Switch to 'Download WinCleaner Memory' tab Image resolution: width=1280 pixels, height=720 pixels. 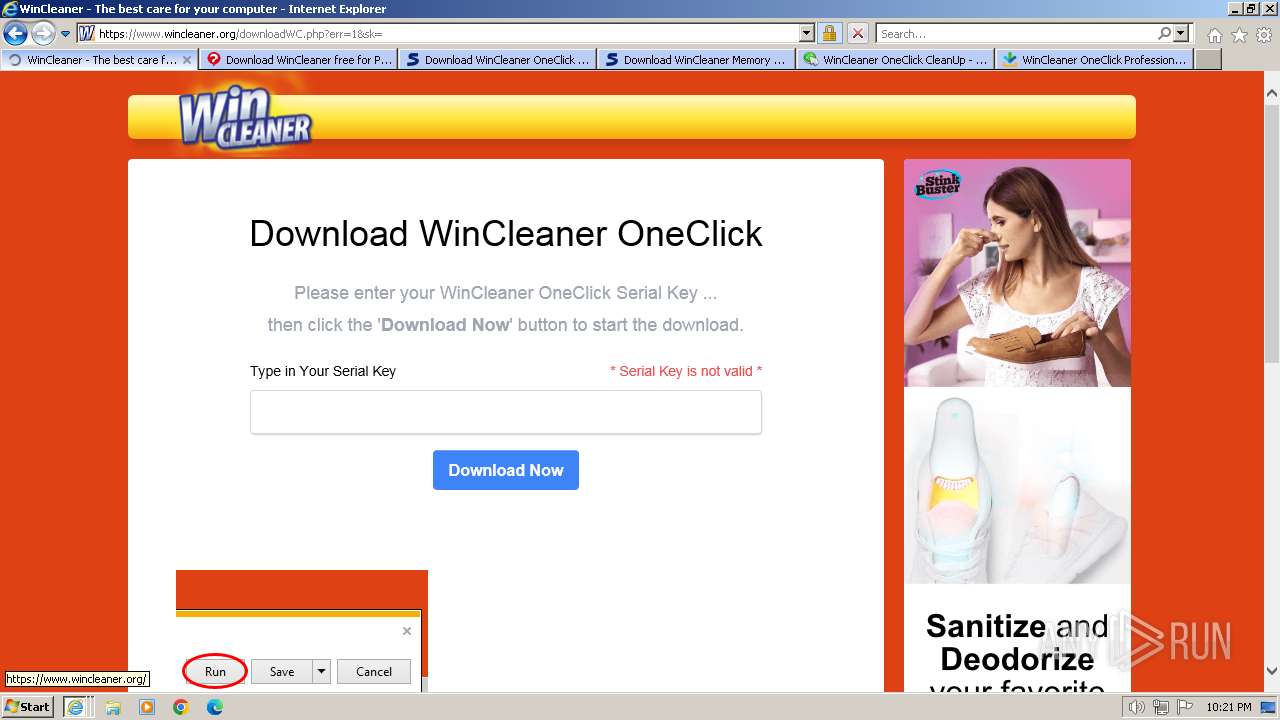pos(696,60)
